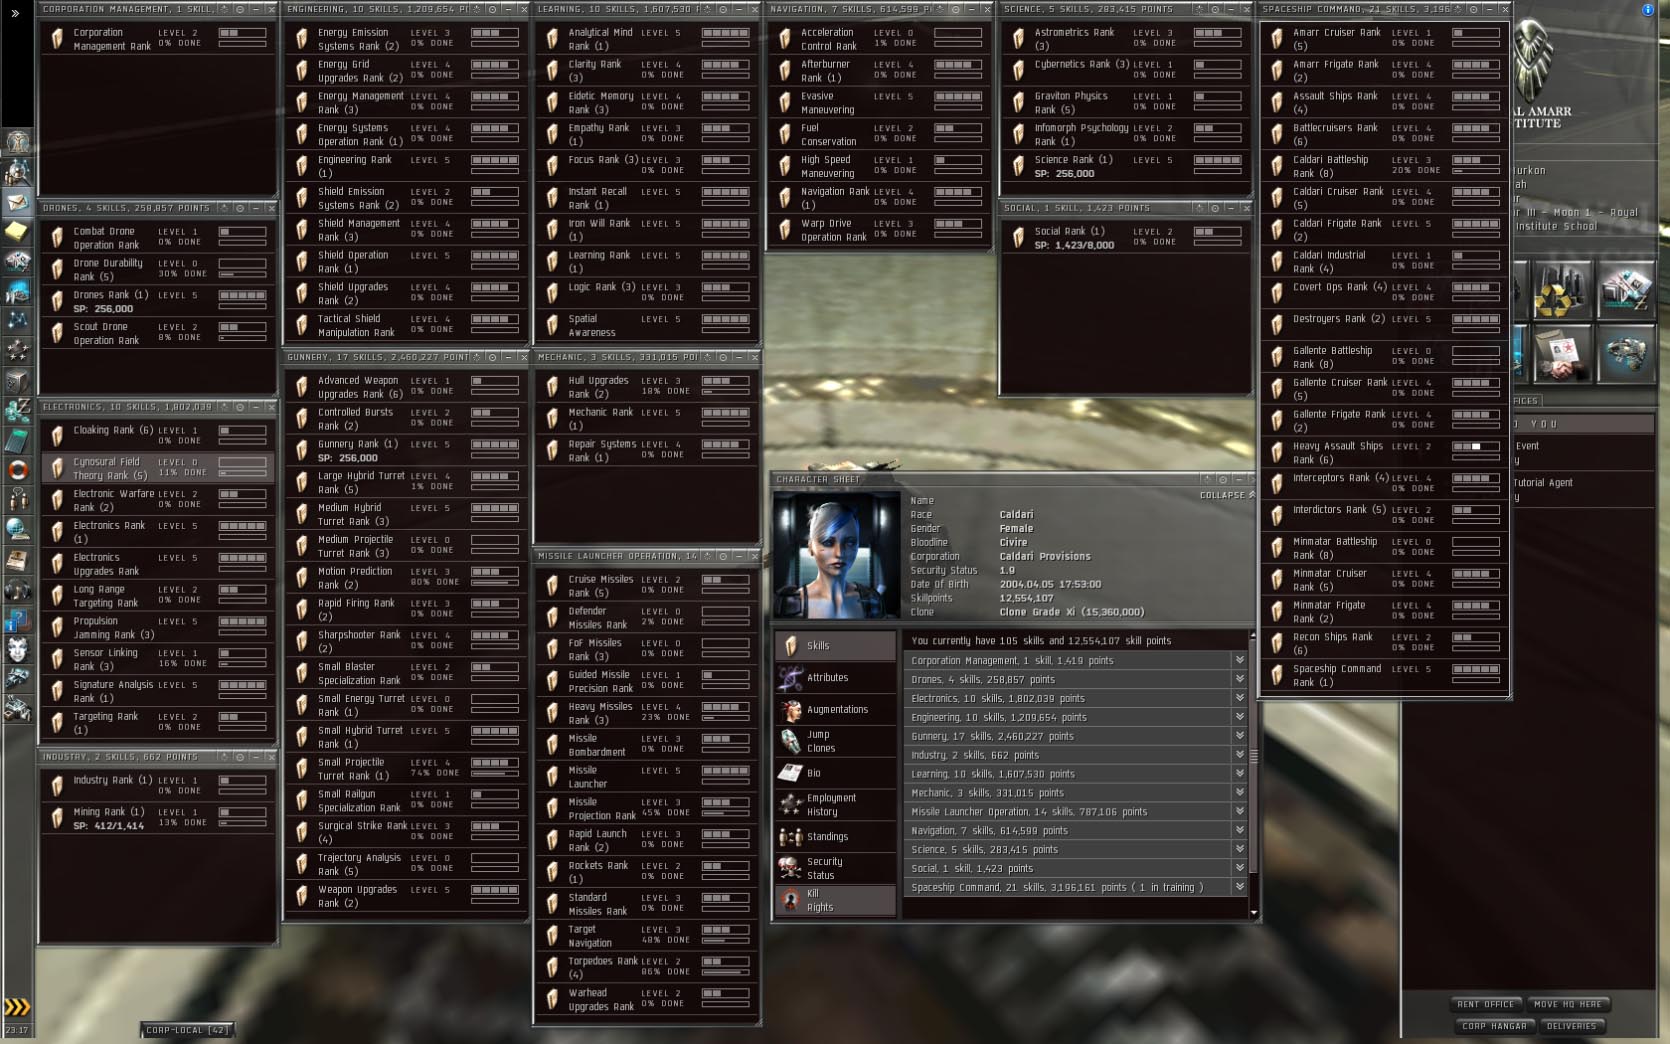Expand Electronics skill group arrow
Image resolution: width=1670 pixels, height=1044 pixels.
[1240, 698]
